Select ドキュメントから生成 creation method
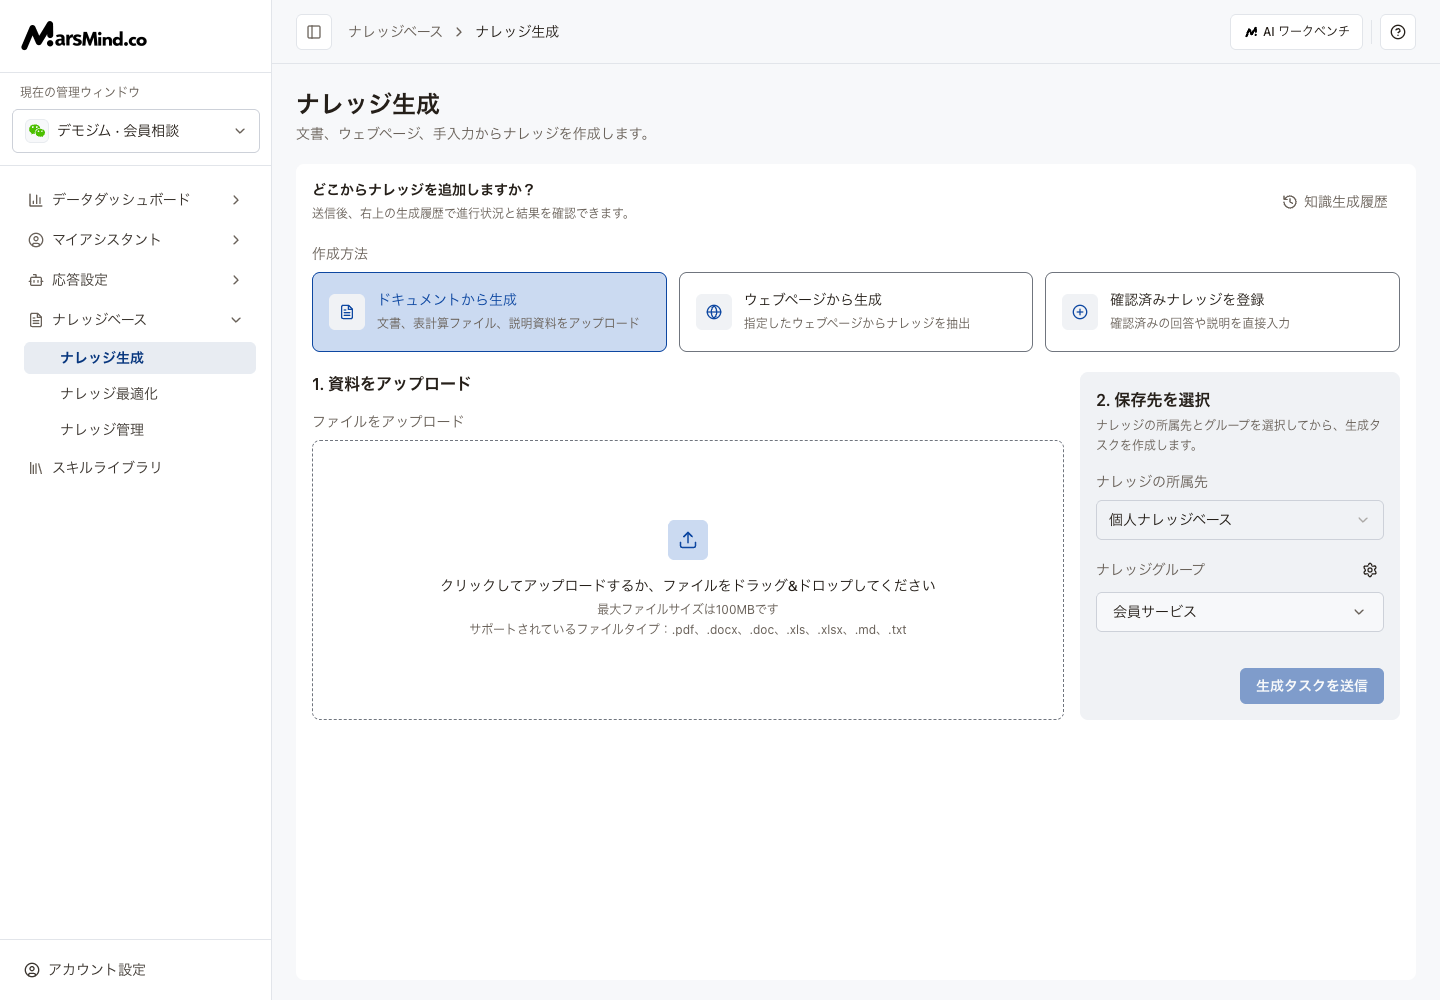Viewport: 1440px width, 1000px height. tap(489, 312)
